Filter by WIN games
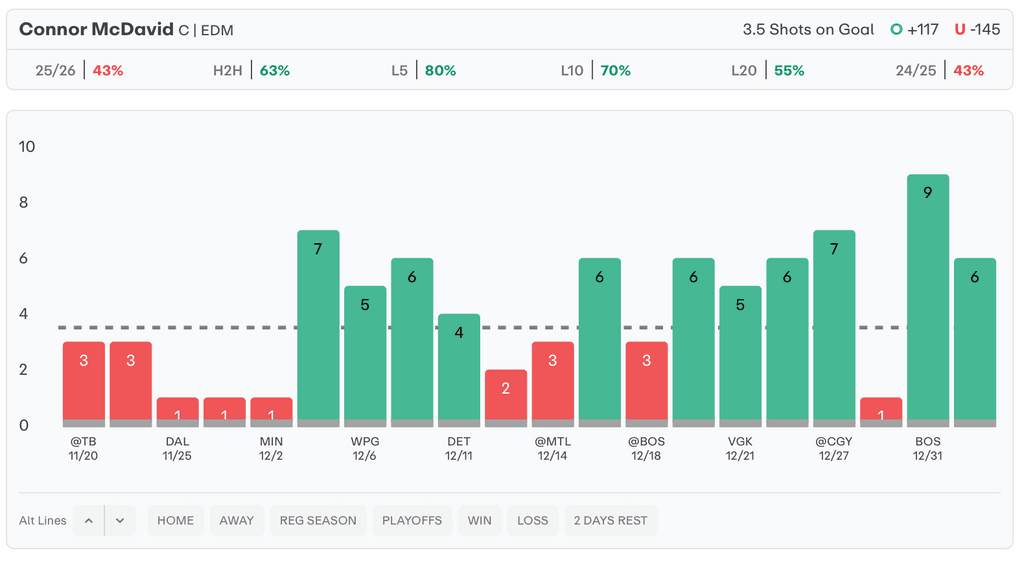The image size is (1024, 563). click(x=480, y=520)
